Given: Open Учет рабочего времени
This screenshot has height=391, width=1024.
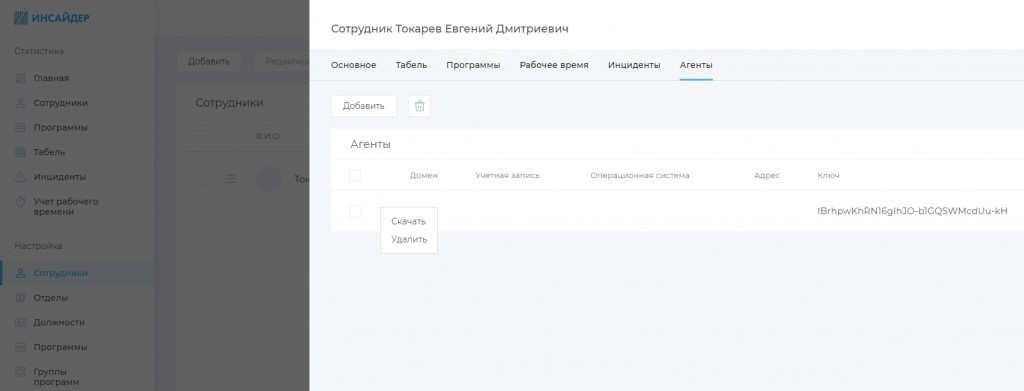Looking at the screenshot, I should [x=66, y=207].
